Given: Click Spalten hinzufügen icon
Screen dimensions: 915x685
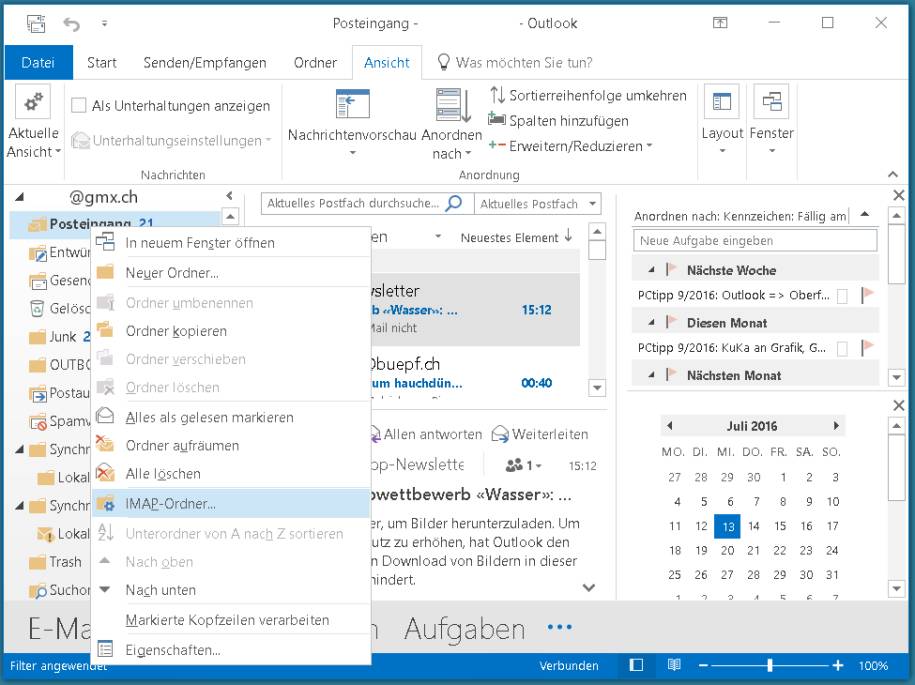Looking at the screenshot, I should click(x=497, y=120).
